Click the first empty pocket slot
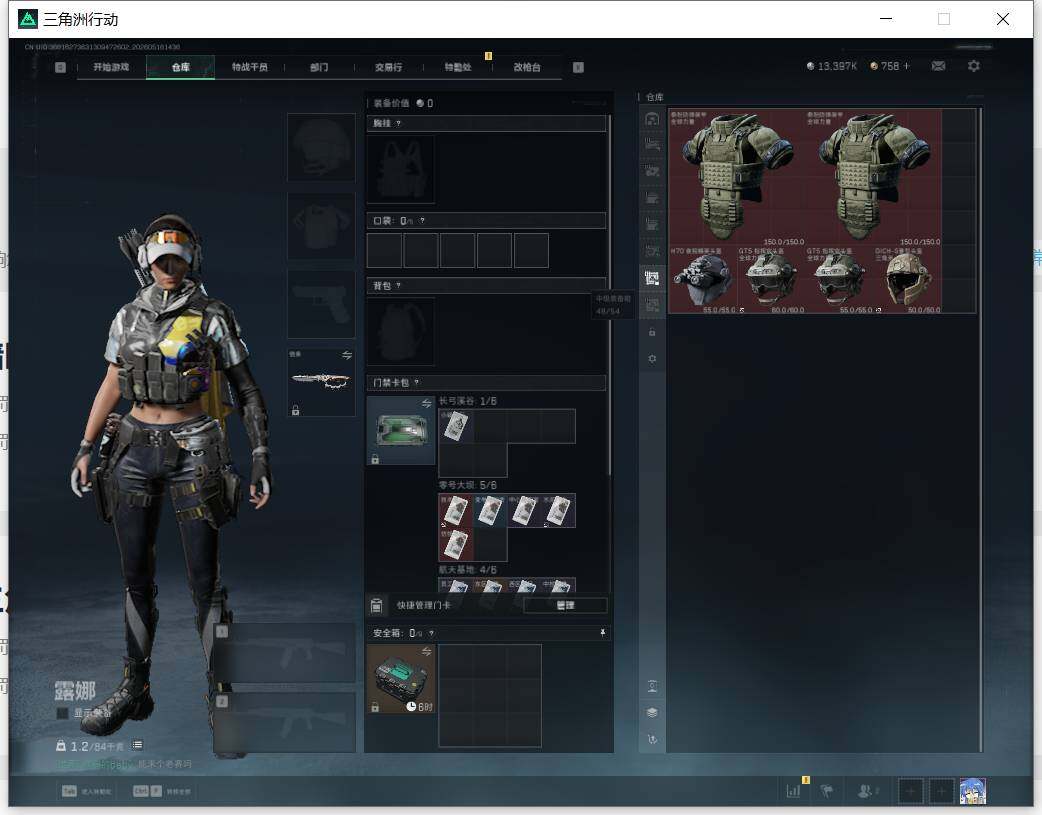1042x815 pixels. coord(384,251)
